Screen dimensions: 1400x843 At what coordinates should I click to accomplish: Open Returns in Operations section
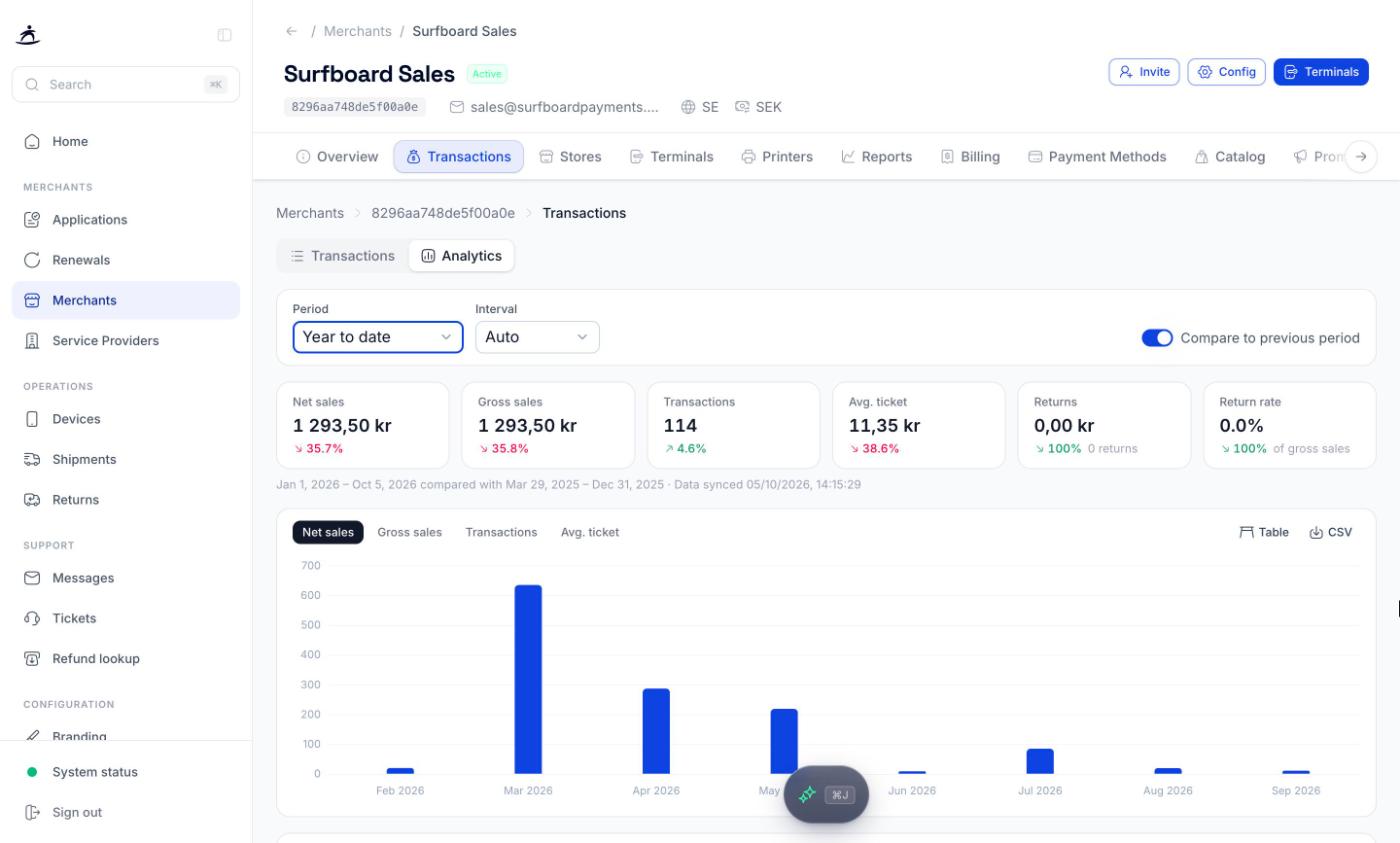tap(126, 500)
